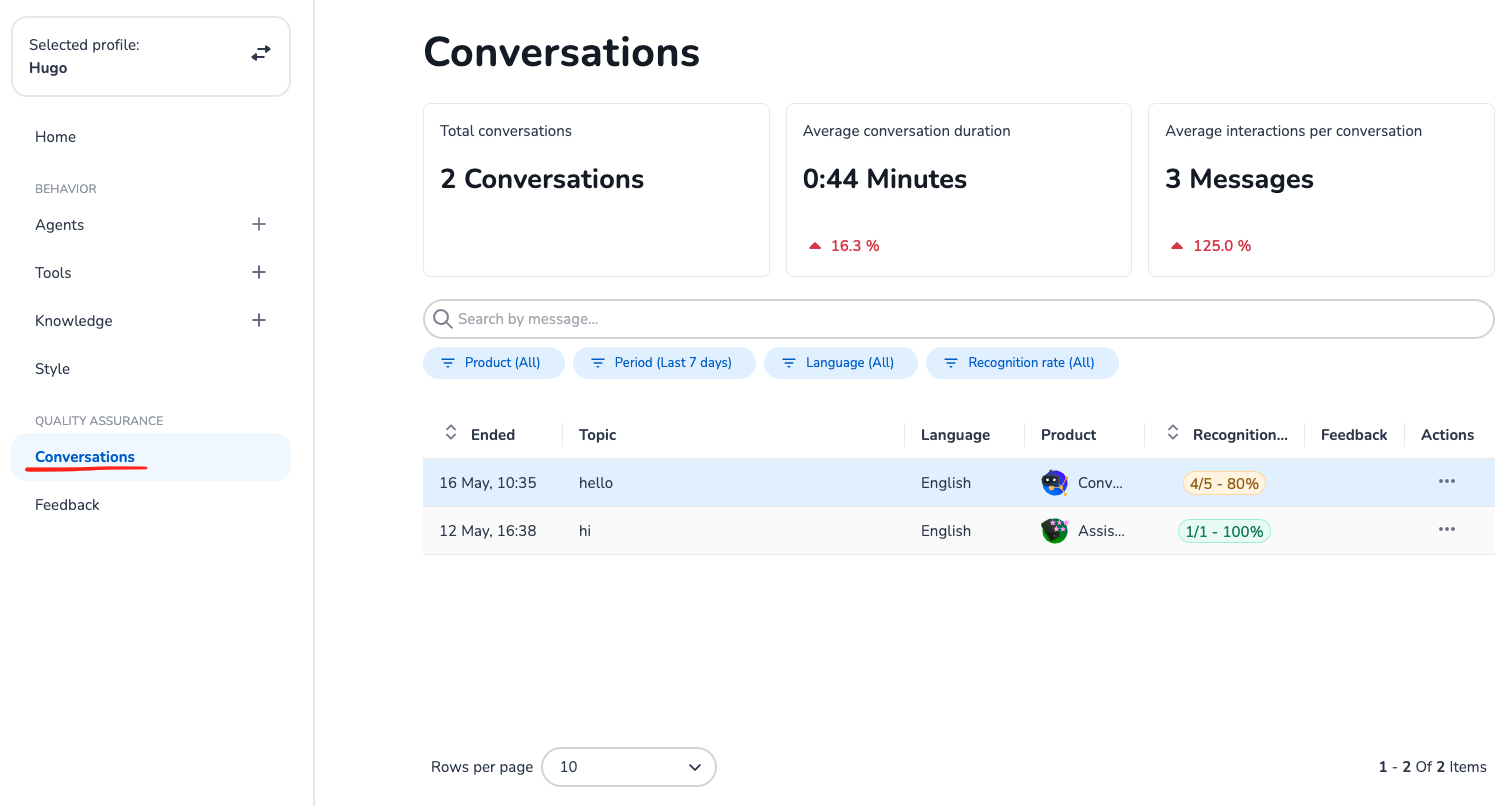Click the Assistant avatar in the hi row

pos(1054,531)
